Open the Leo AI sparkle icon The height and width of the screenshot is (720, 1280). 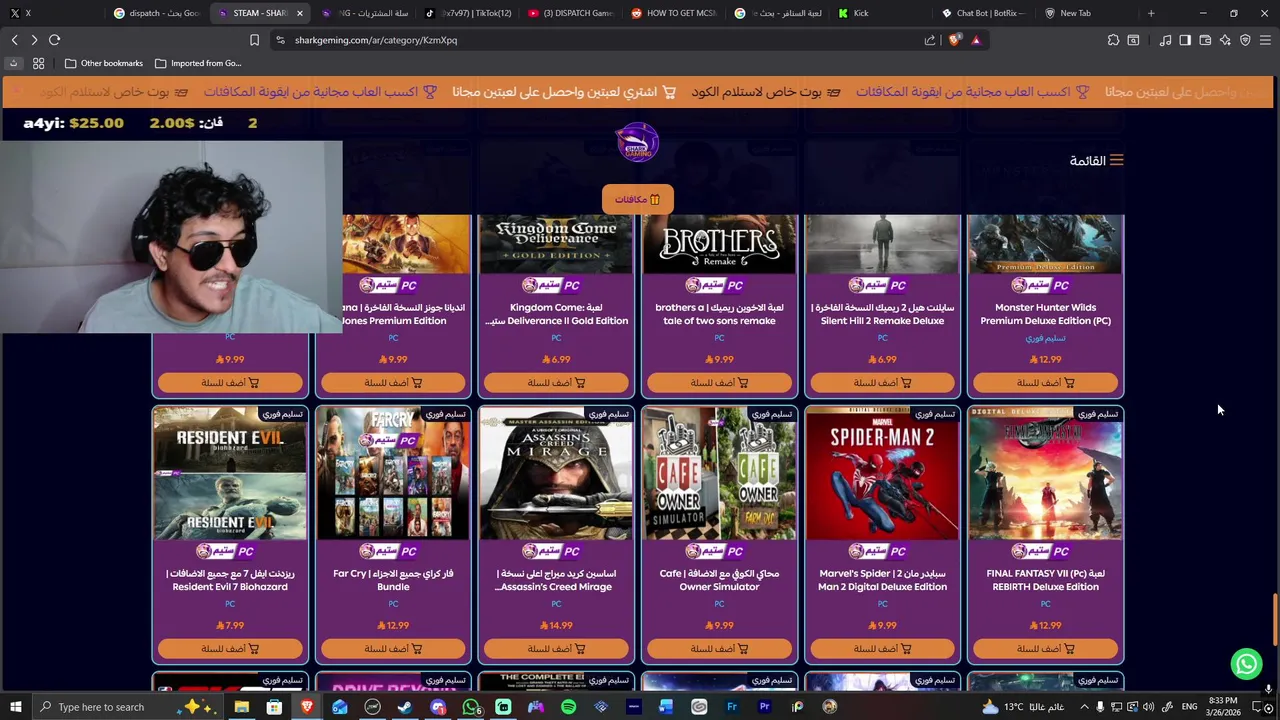click(1225, 40)
